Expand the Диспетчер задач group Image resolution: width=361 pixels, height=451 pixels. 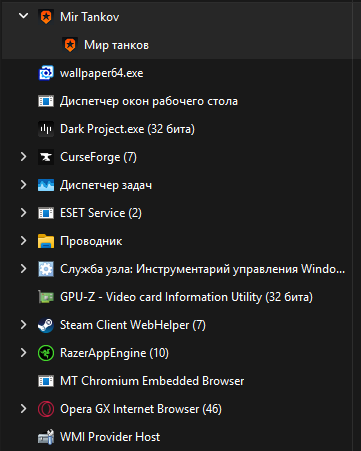23,185
